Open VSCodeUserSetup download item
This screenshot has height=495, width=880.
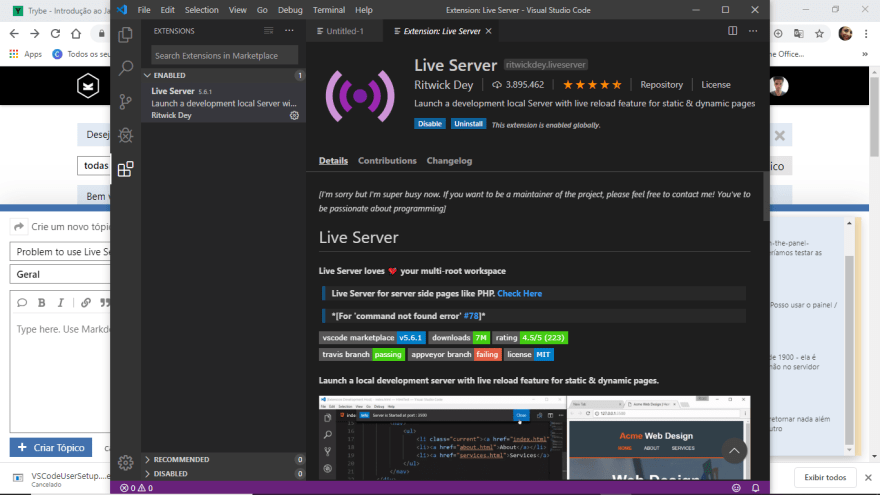tap(62, 478)
